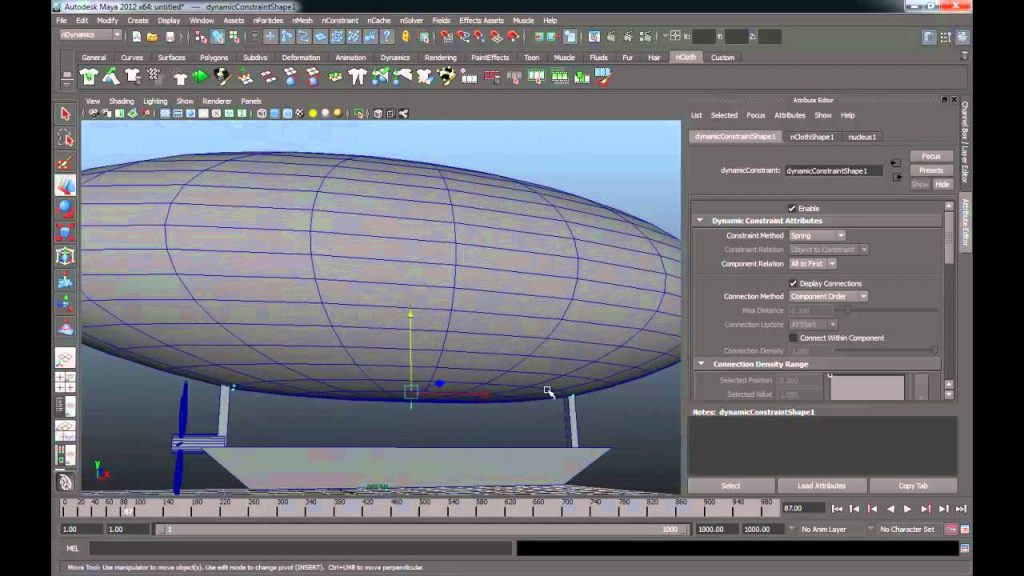The height and width of the screenshot is (576, 1024).
Task: Open the Effects Assets menu
Action: 481,20
